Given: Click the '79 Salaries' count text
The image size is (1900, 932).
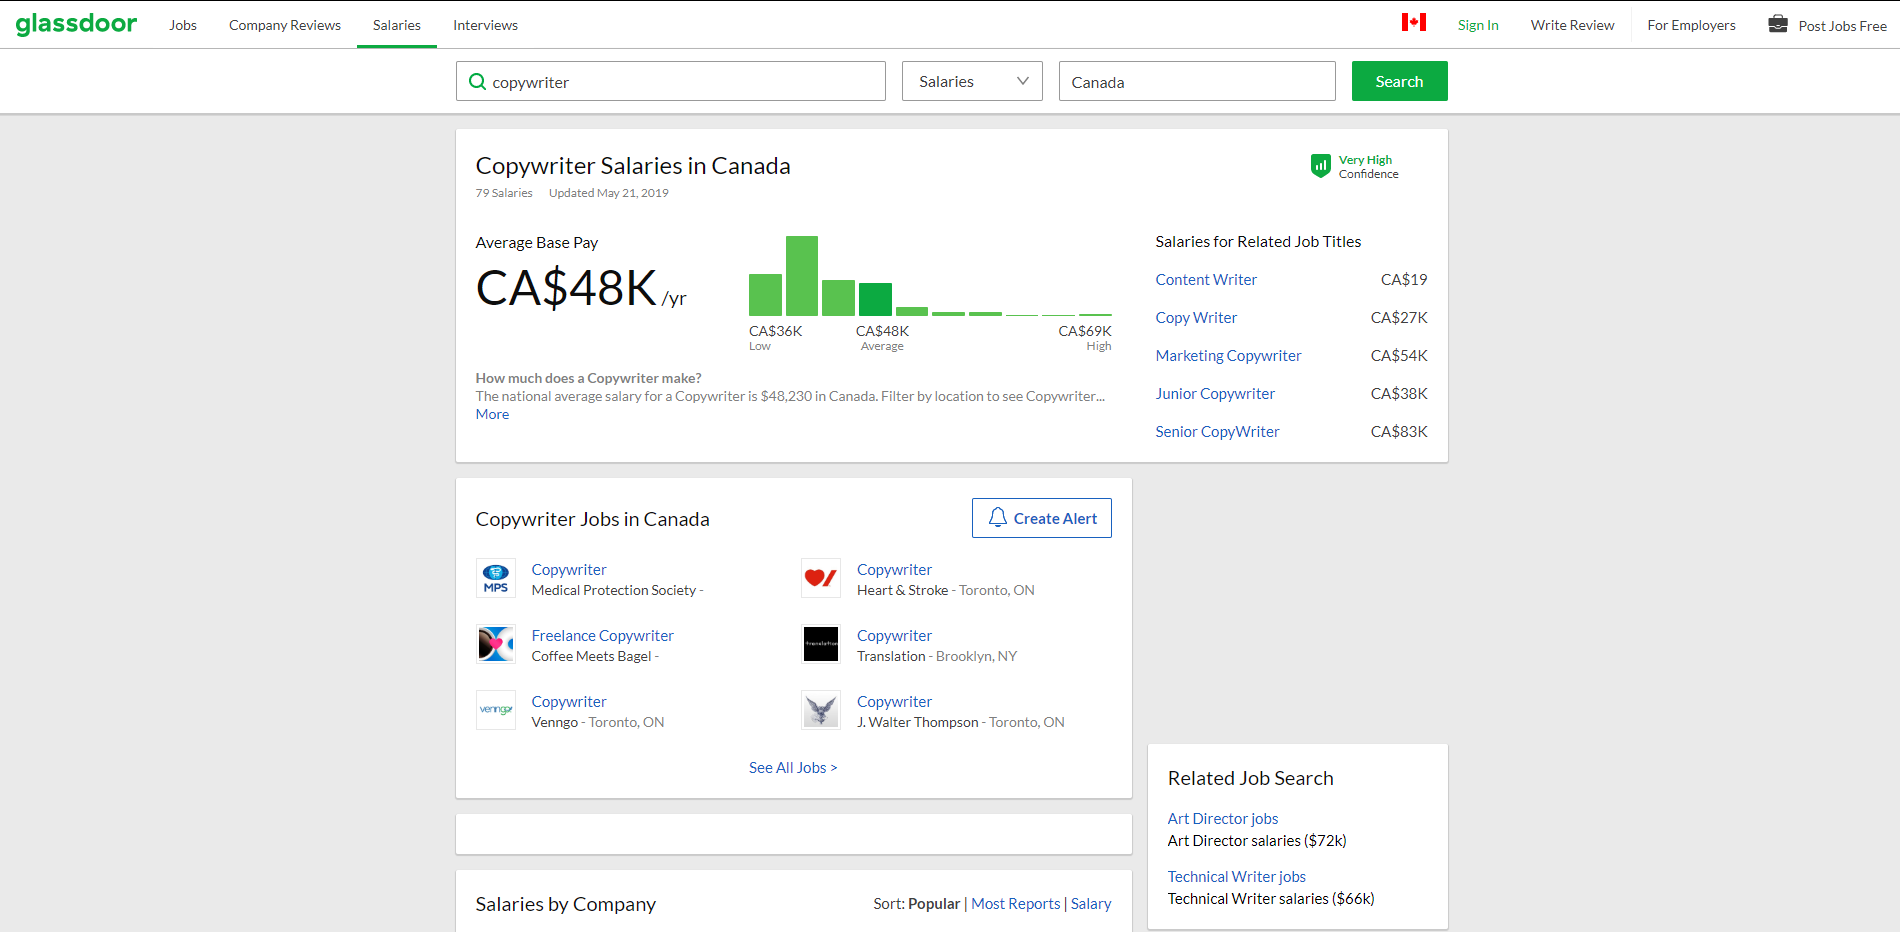Looking at the screenshot, I should pos(504,193).
